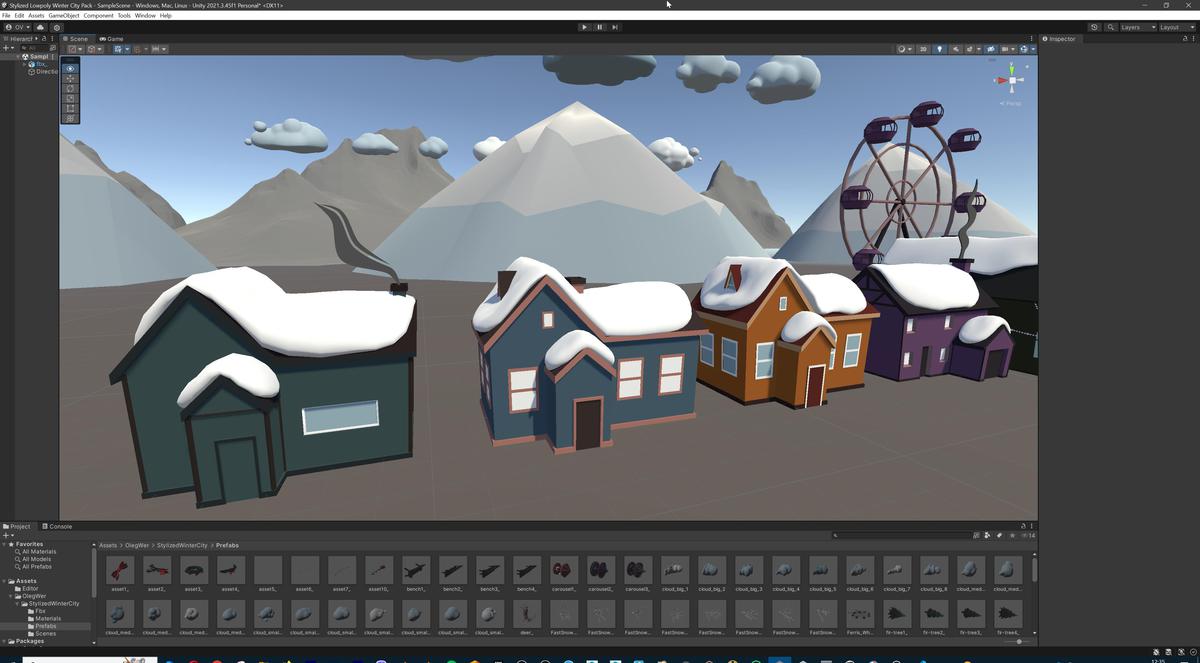1200x663 pixels.
Task: Open the Scene view more options menu
Action: pos(1032,39)
